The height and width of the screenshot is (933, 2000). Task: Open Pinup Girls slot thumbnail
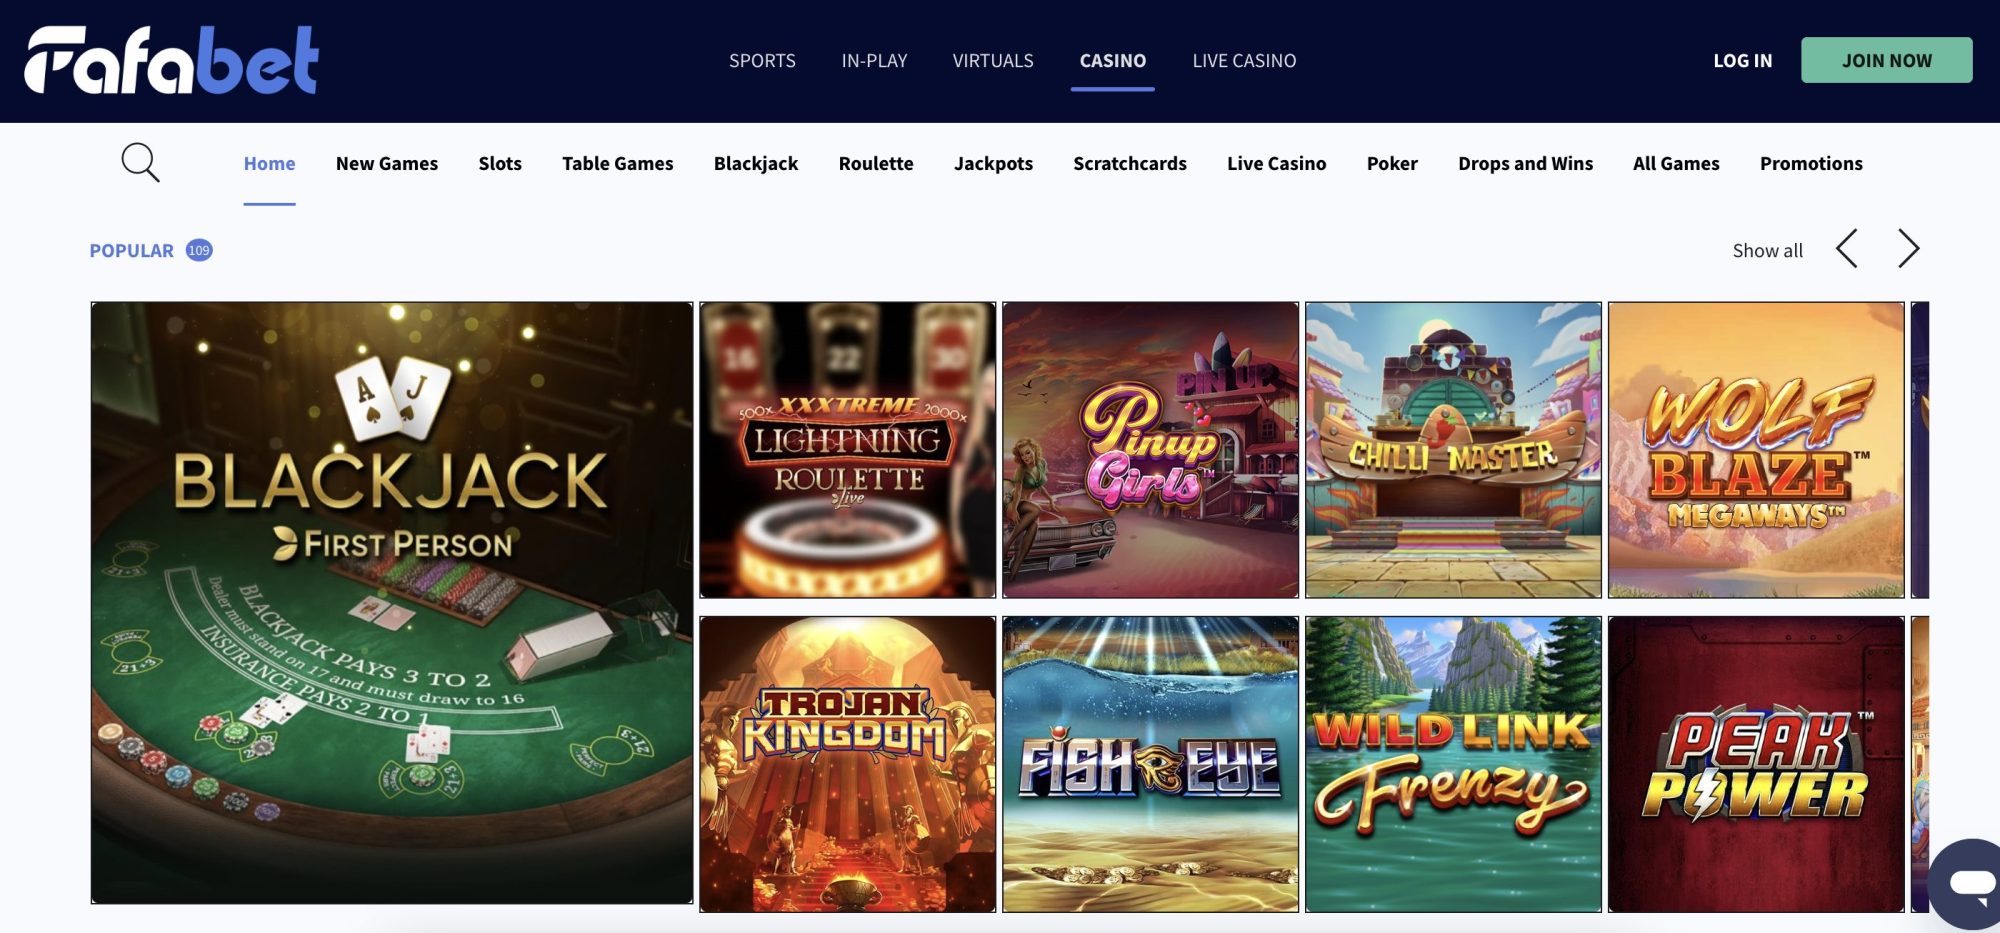1151,450
